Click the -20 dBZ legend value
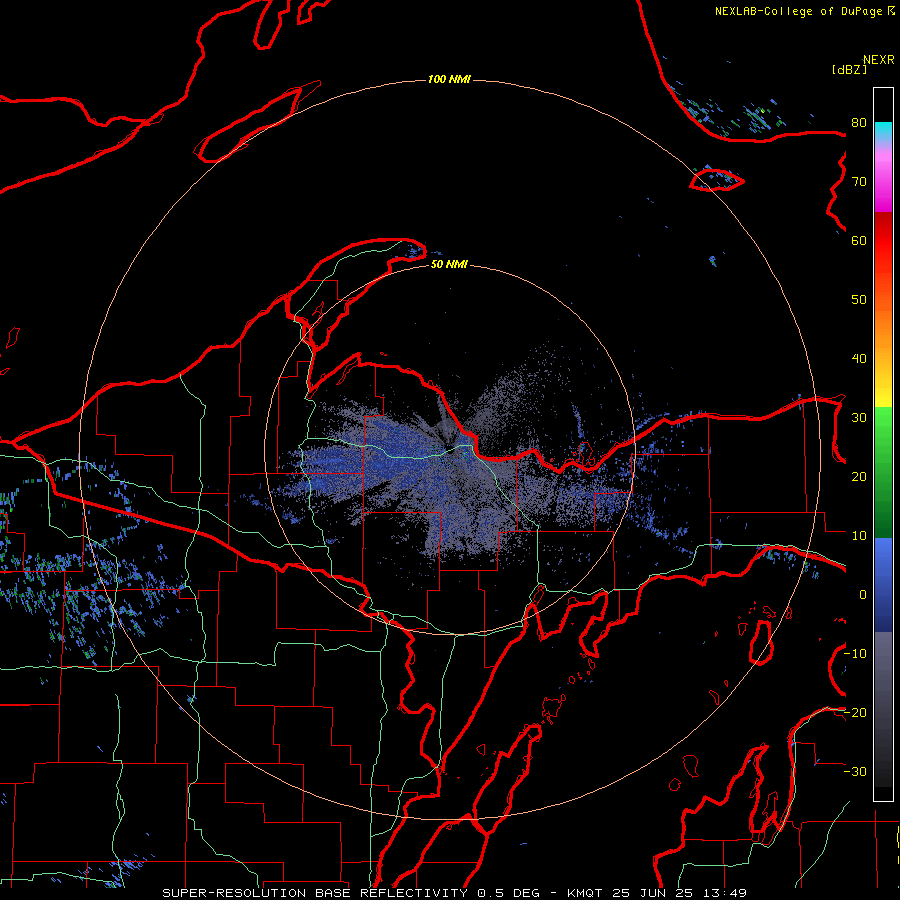The height and width of the screenshot is (900, 900). pos(855,712)
